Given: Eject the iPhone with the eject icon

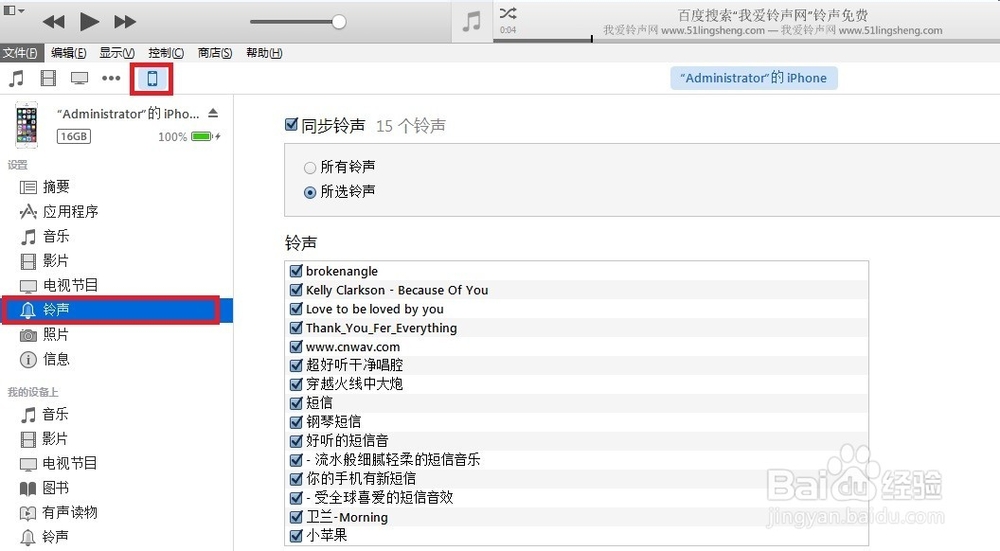Looking at the screenshot, I should click(x=213, y=113).
